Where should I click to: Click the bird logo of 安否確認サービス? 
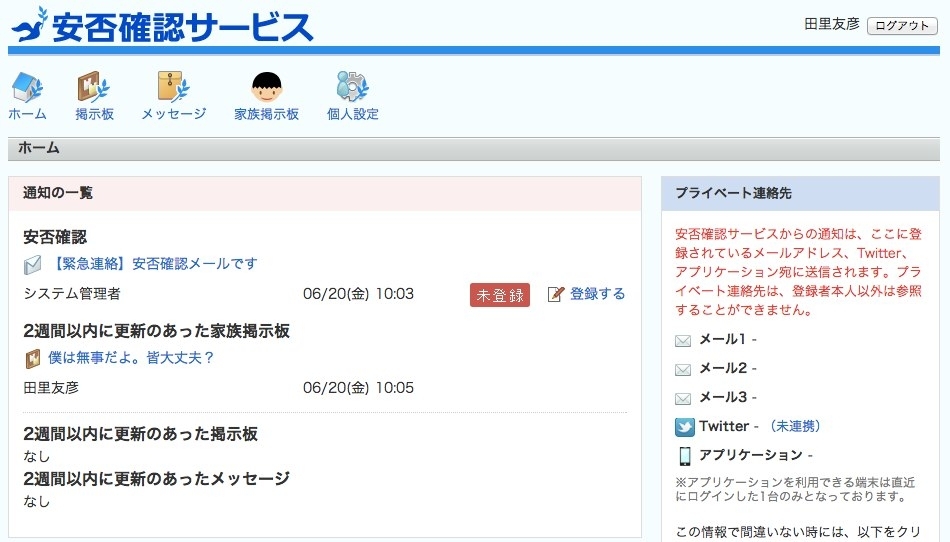point(29,25)
